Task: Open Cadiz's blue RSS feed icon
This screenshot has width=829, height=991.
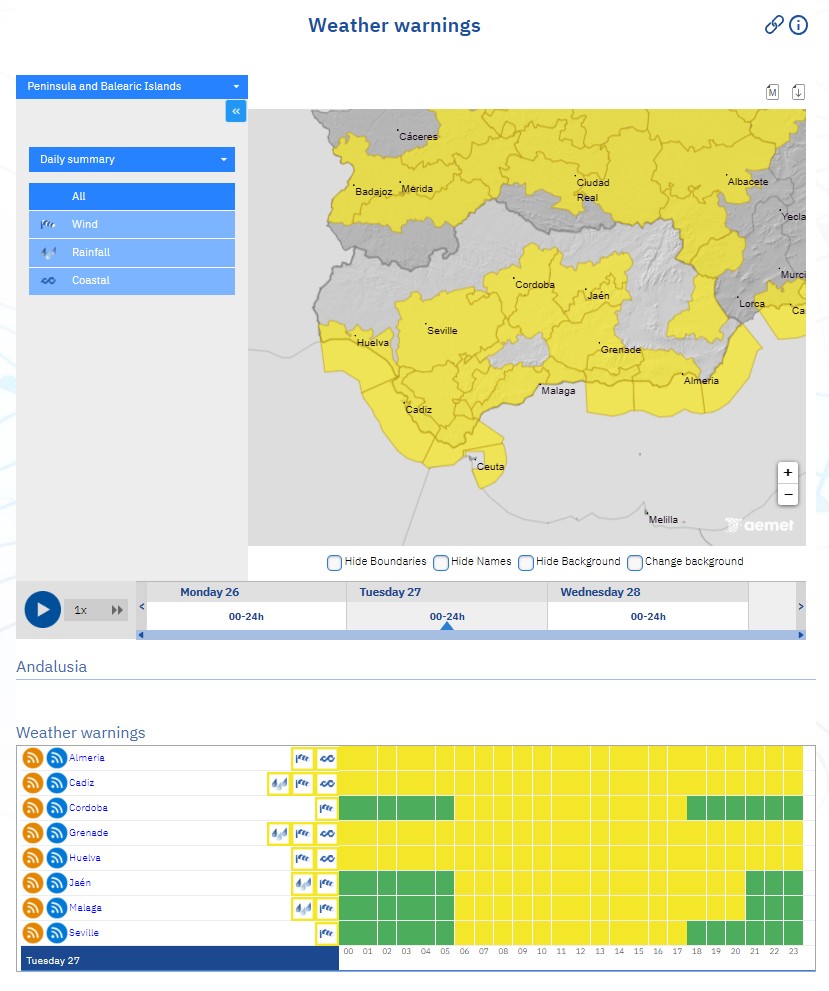Action: 56,783
